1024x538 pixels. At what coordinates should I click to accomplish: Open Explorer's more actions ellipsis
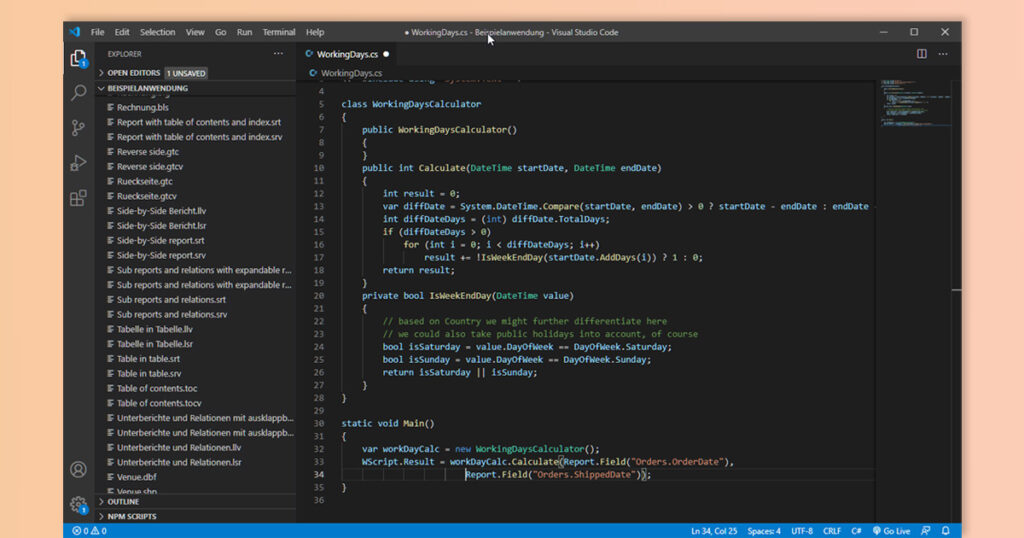click(278, 54)
